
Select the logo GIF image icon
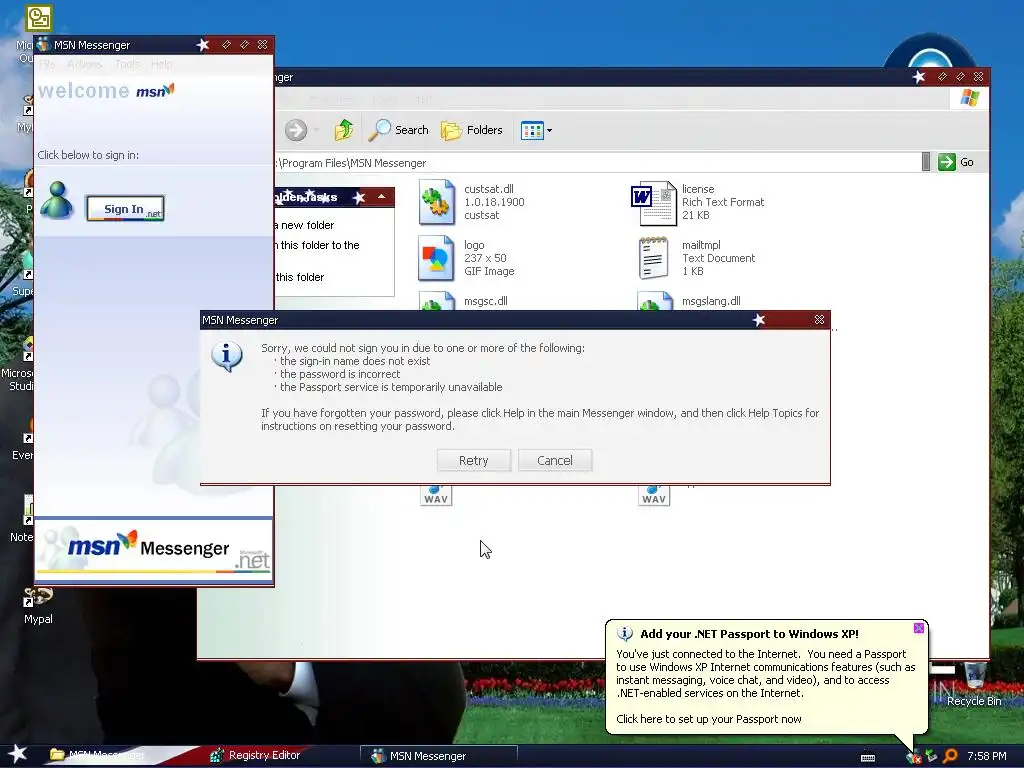coord(436,258)
